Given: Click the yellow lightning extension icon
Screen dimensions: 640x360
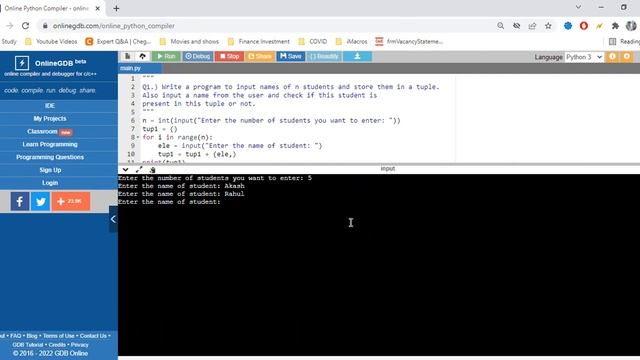Looking at the screenshot, I should tap(600, 26).
